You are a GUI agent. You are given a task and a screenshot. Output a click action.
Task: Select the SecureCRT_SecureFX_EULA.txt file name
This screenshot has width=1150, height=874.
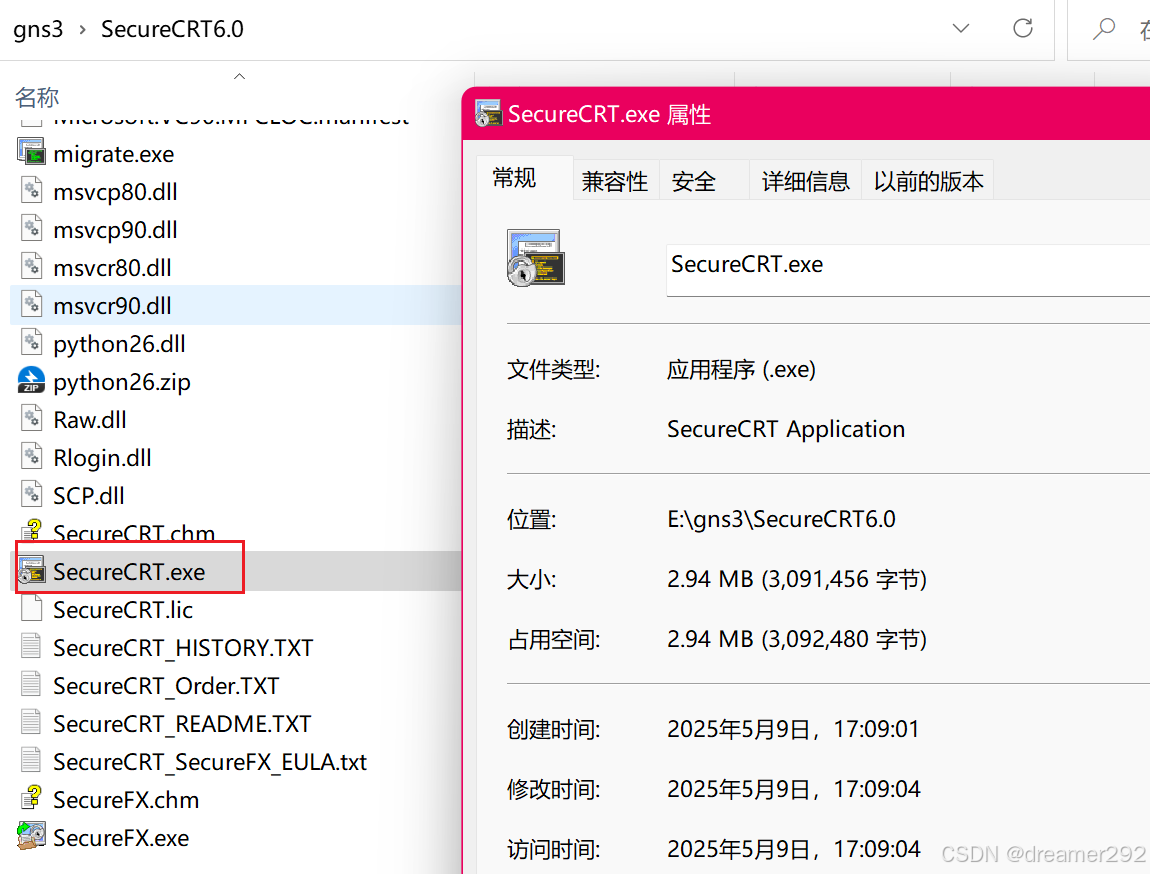(210, 763)
